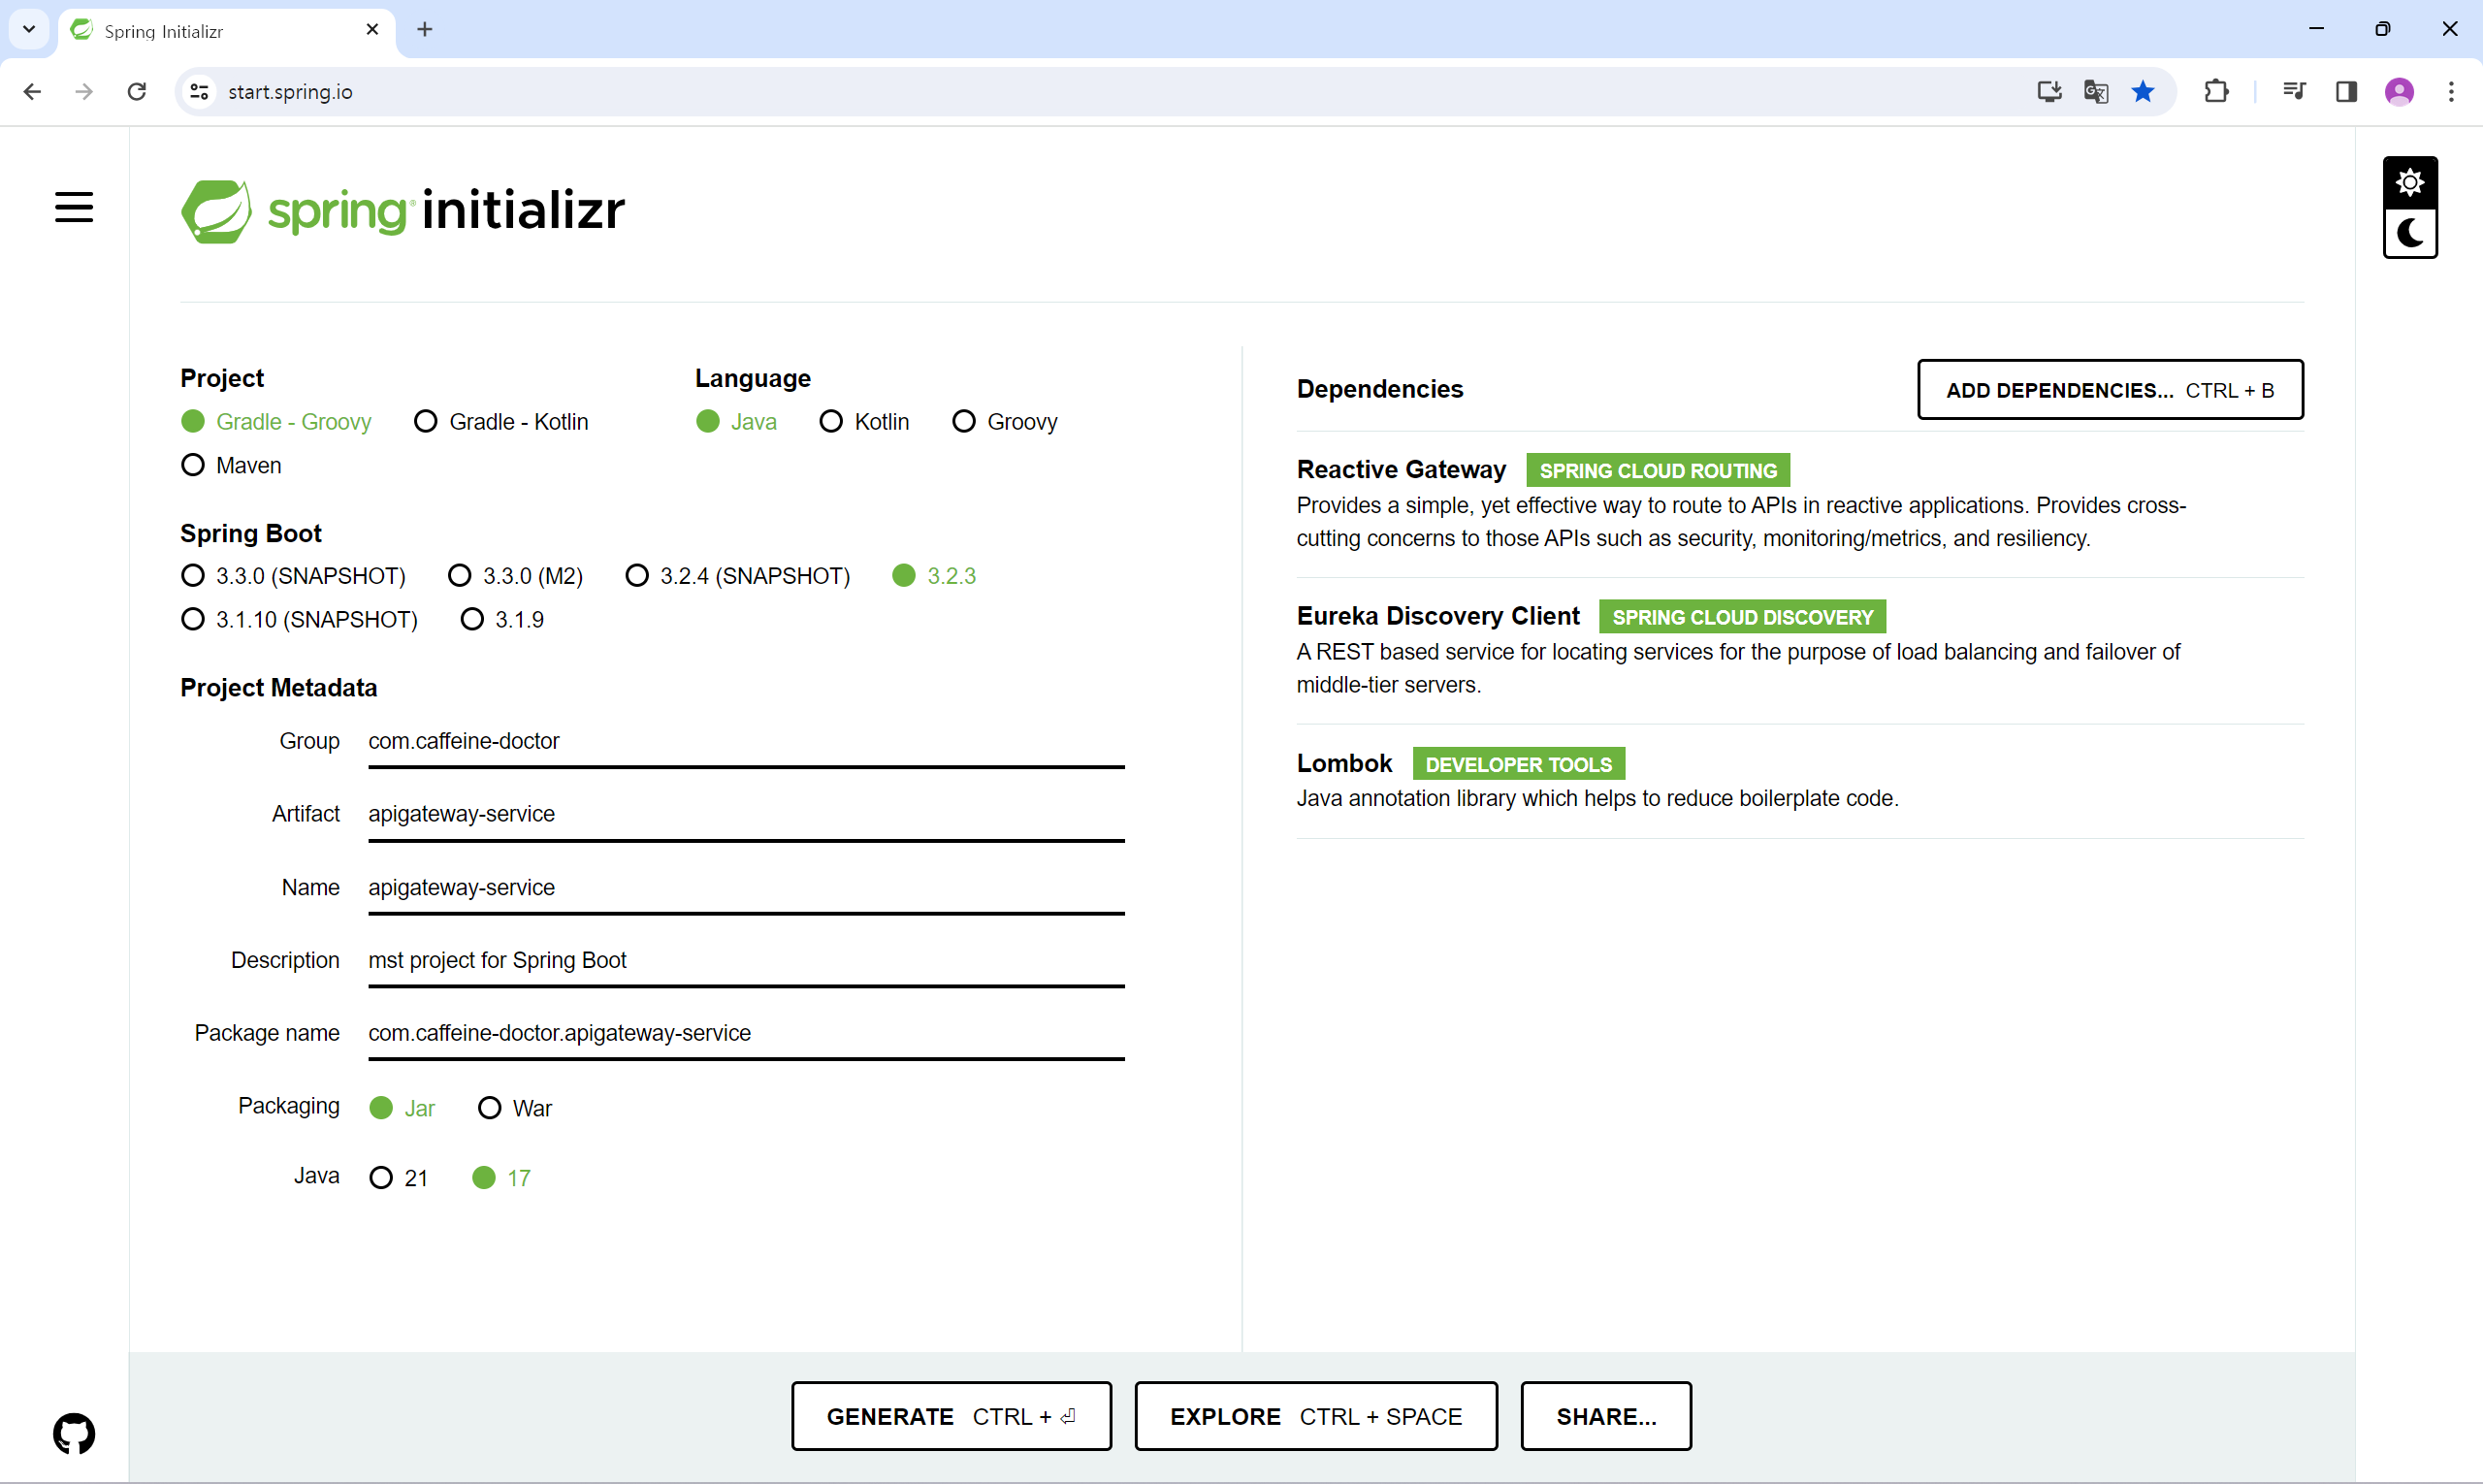Toggle the browser side panel
Image resolution: width=2483 pixels, height=1484 pixels.
pos(2346,92)
